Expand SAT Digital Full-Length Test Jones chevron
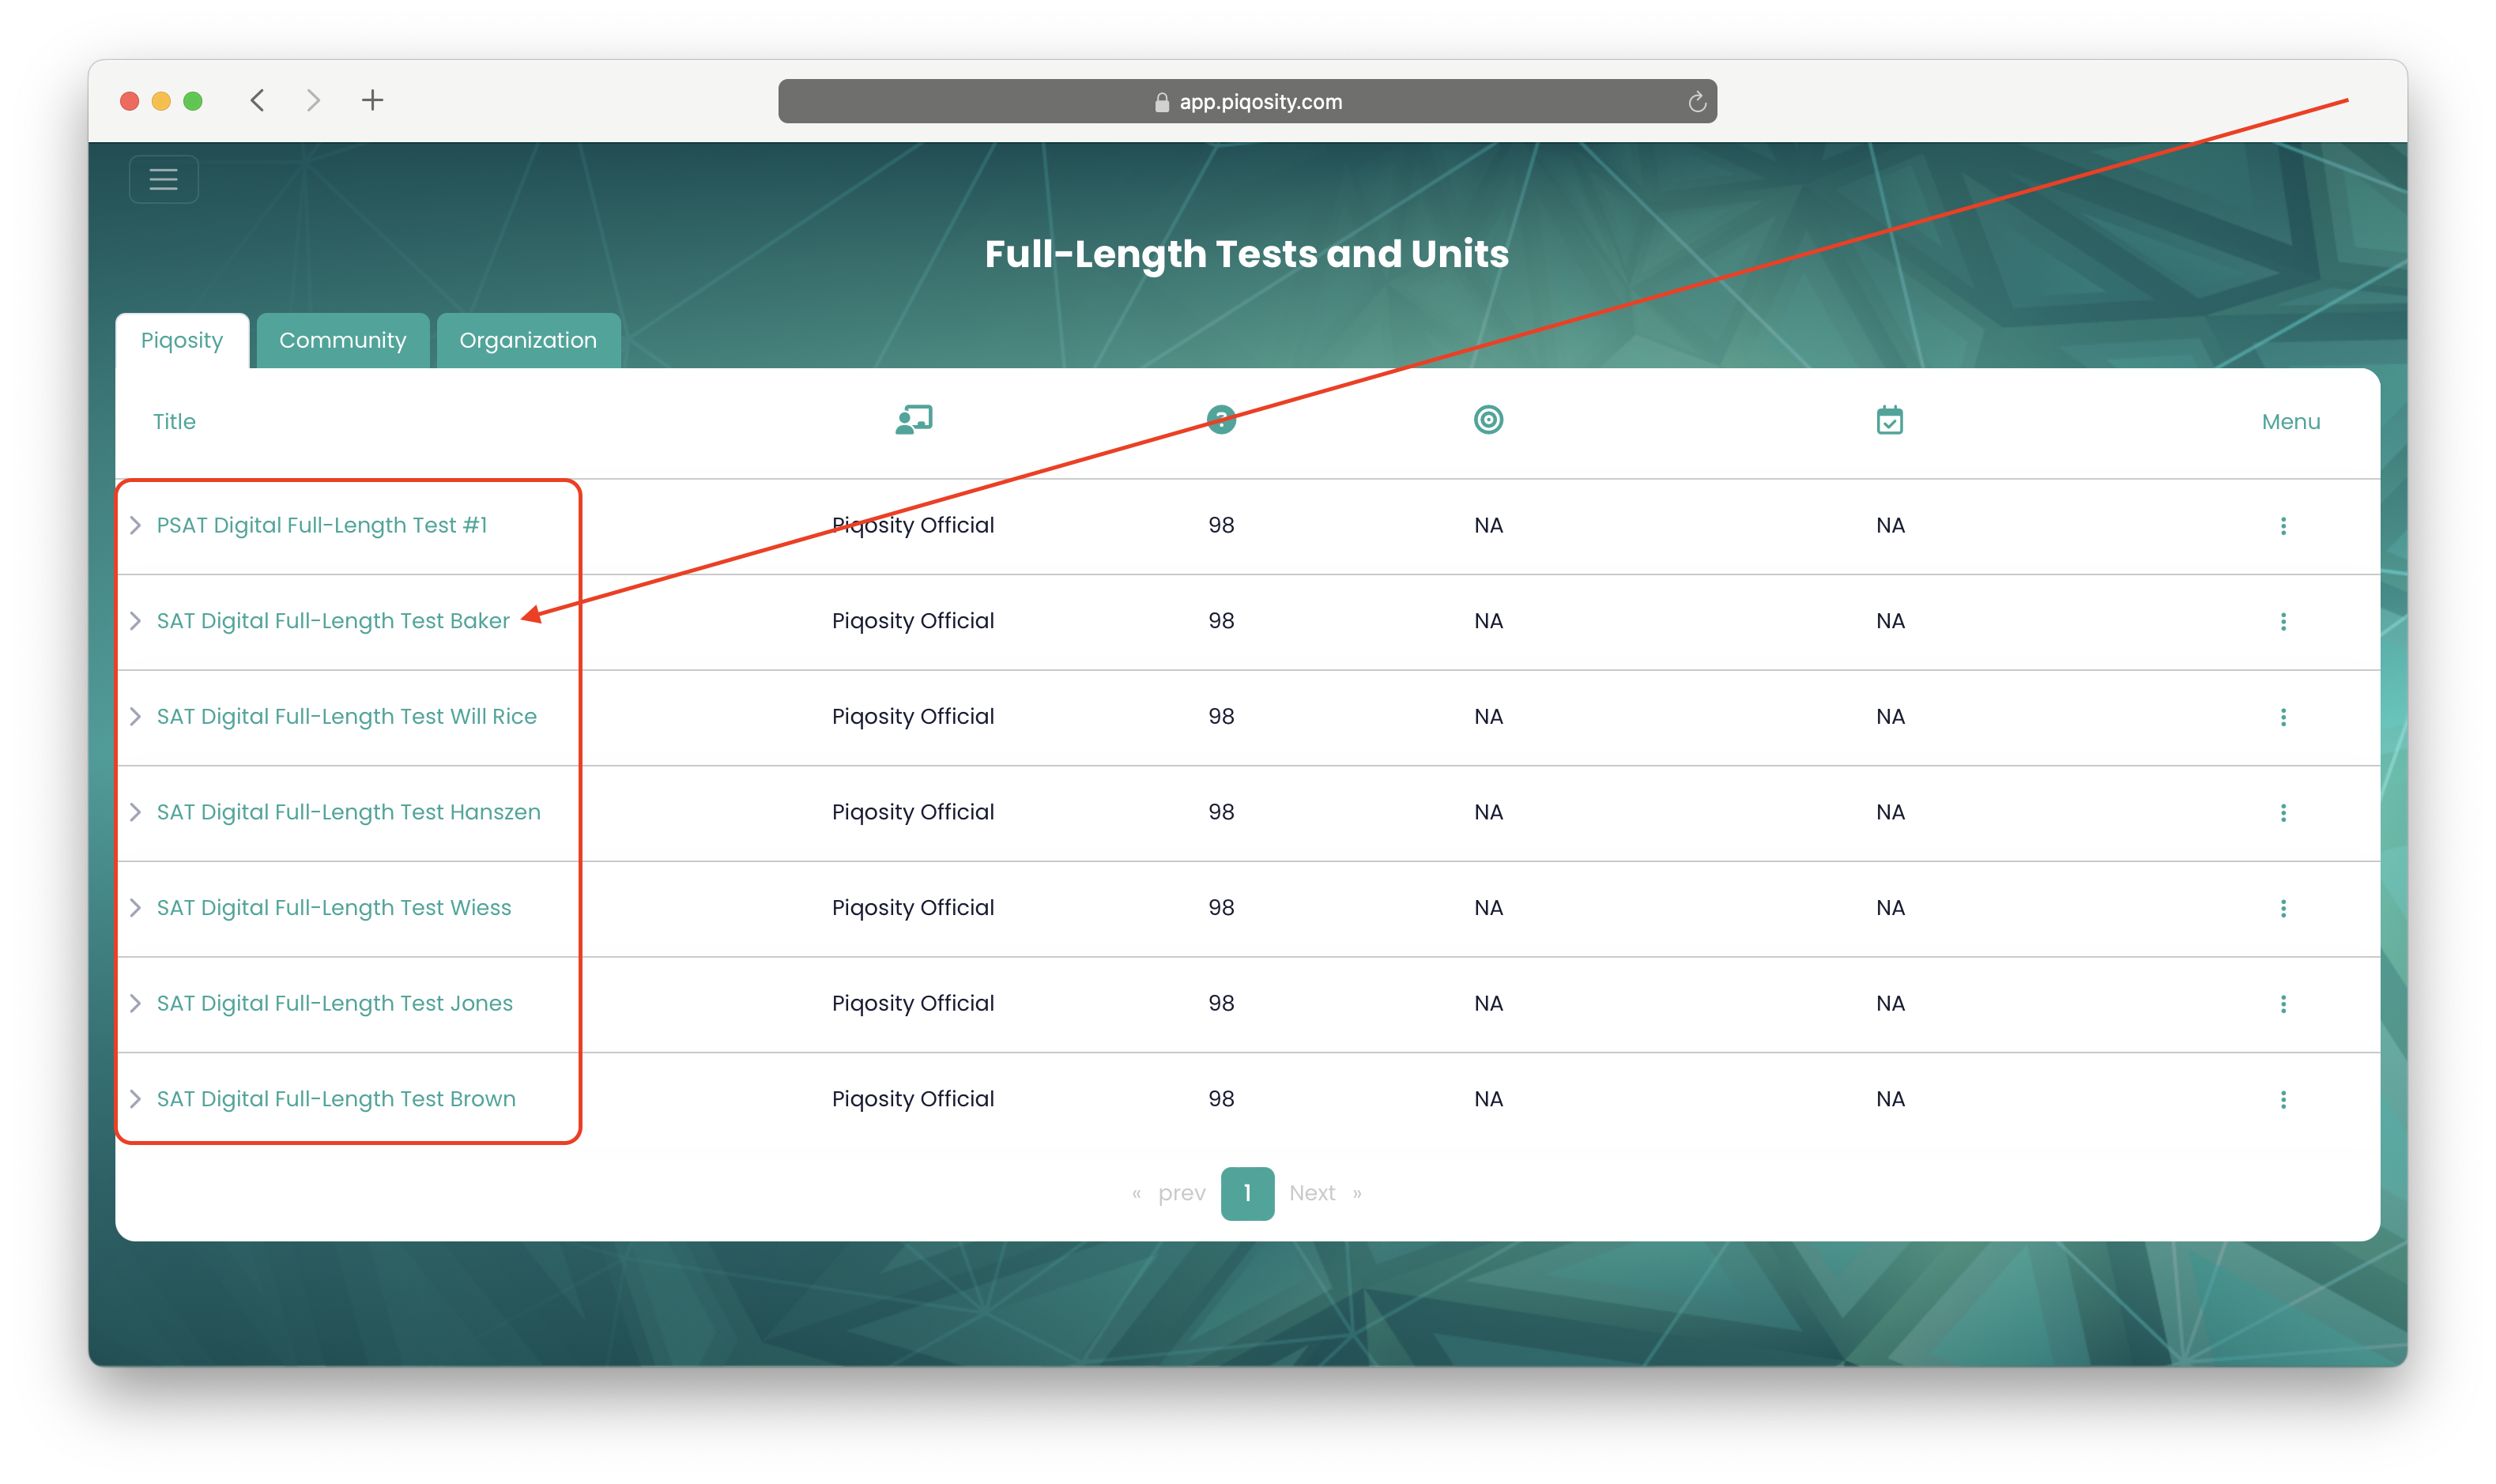 point(135,1003)
